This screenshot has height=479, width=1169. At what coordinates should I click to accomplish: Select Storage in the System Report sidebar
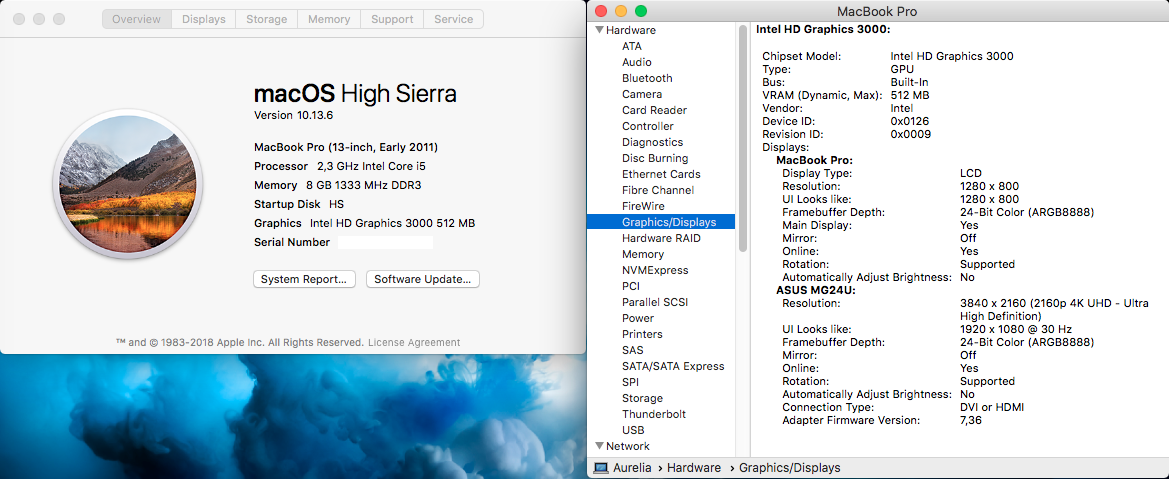point(642,398)
